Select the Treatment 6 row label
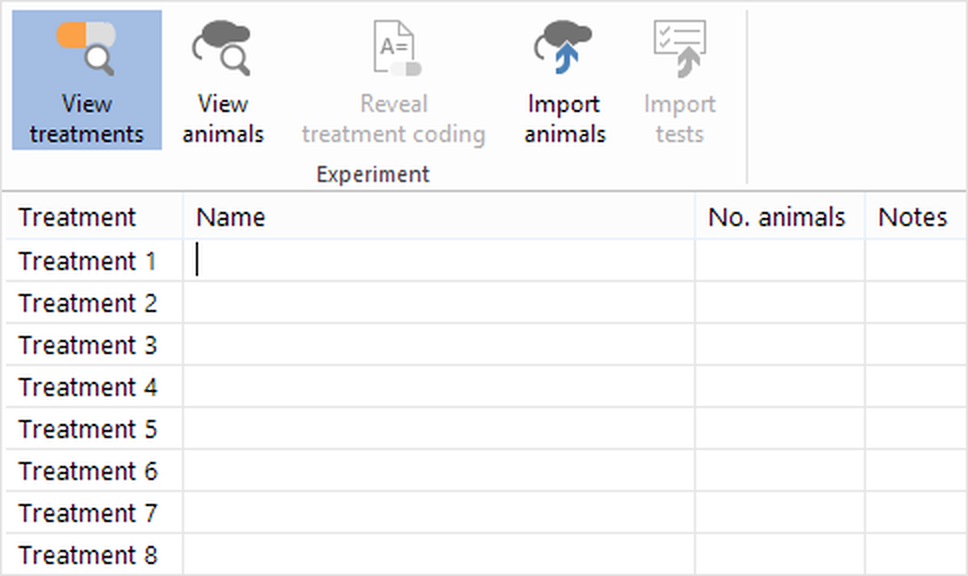Viewport: 968px width, 576px height. [x=88, y=471]
